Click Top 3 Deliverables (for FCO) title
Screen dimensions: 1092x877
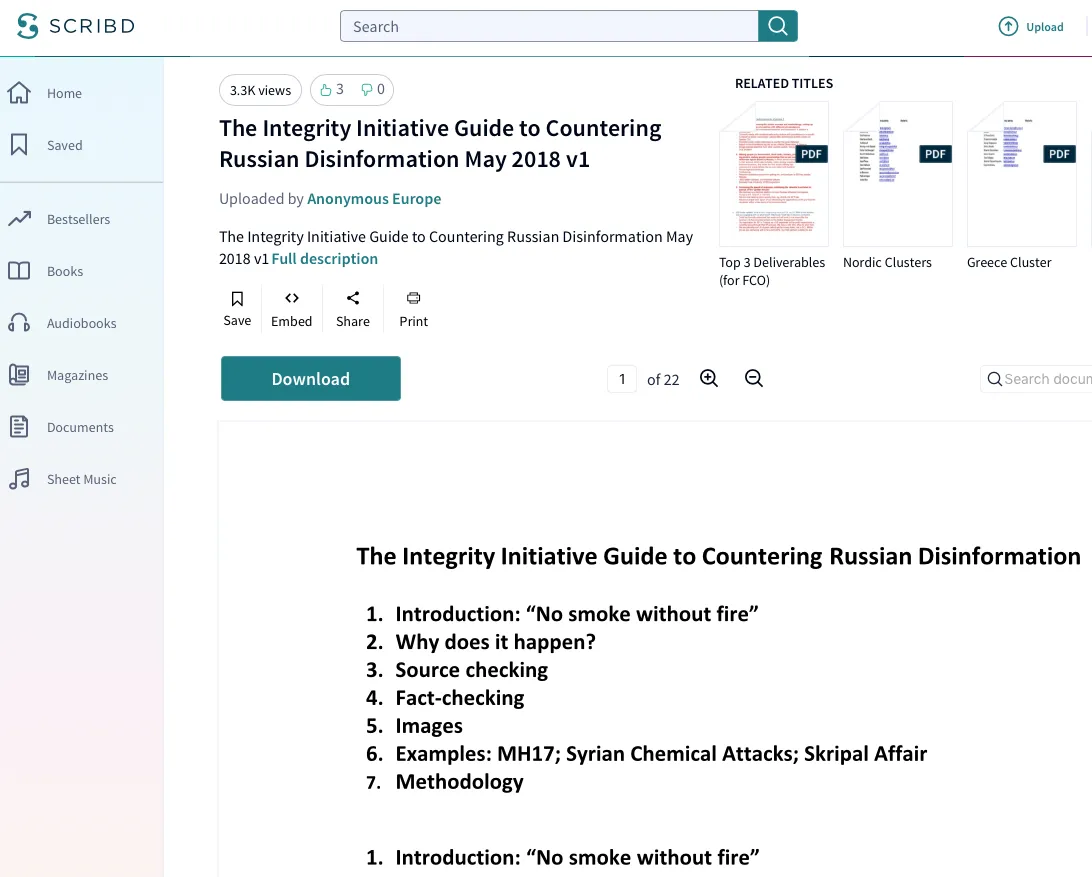(x=772, y=272)
